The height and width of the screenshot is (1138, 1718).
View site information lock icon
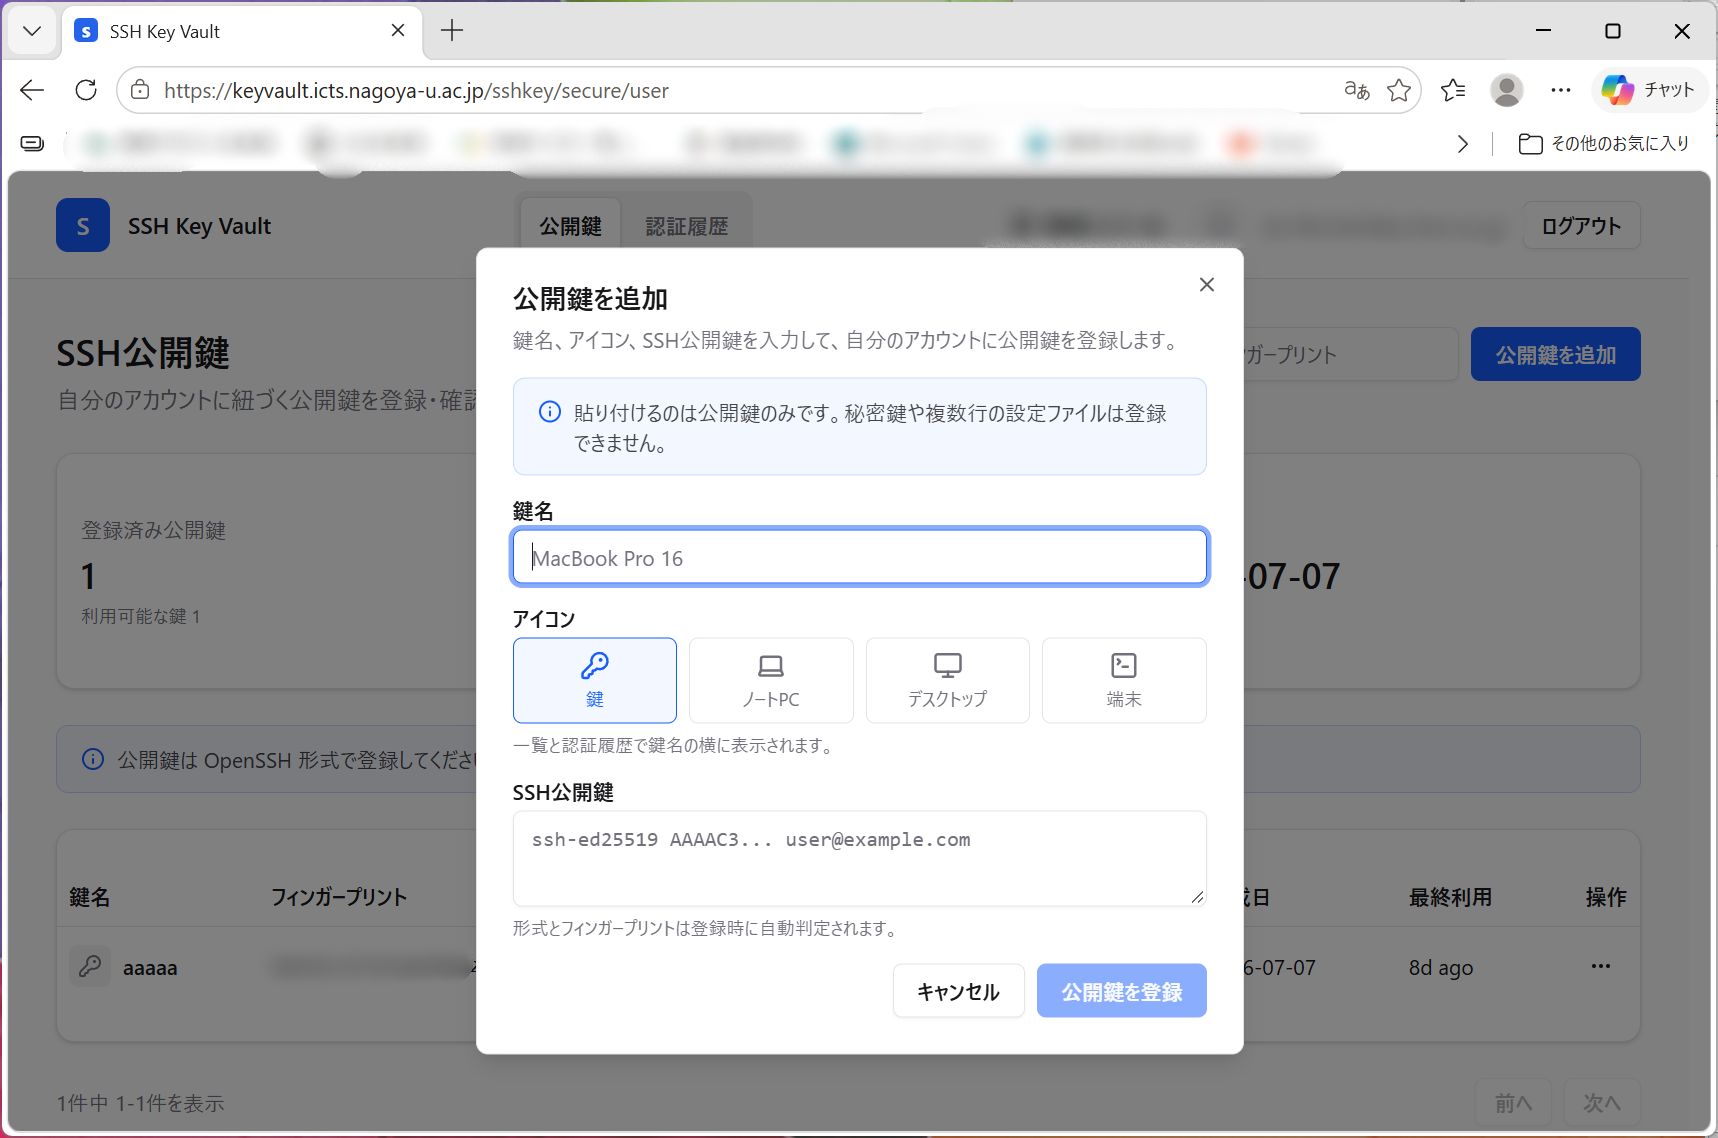coord(141,90)
